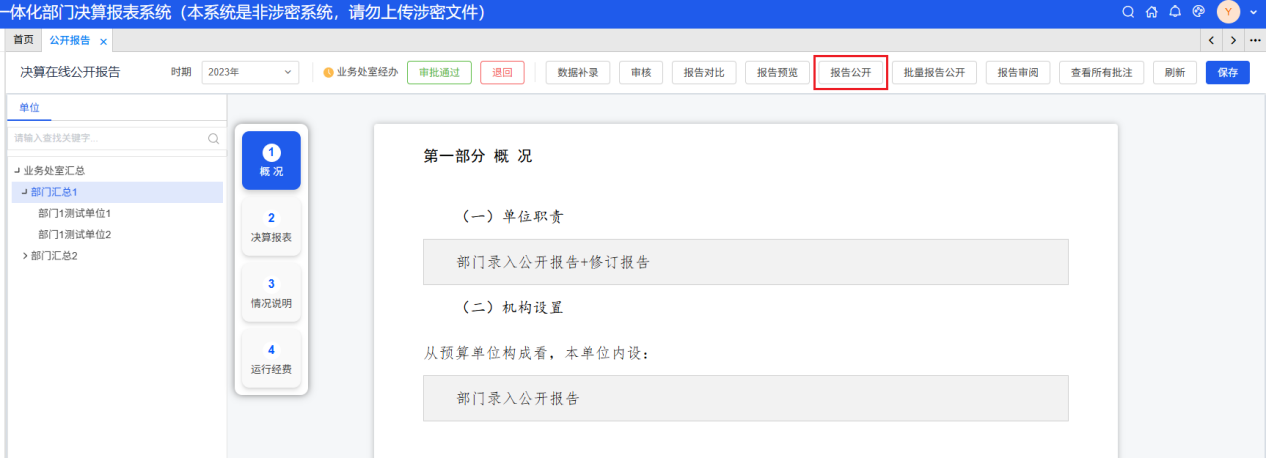Open the theme palette icon
The height and width of the screenshot is (458, 1266).
pyautogui.click(x=1199, y=12)
